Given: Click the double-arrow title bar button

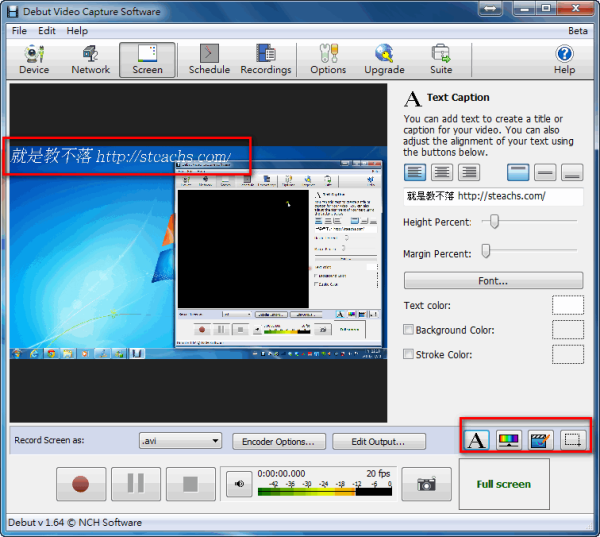Looking at the screenshot, I should [490, 8].
